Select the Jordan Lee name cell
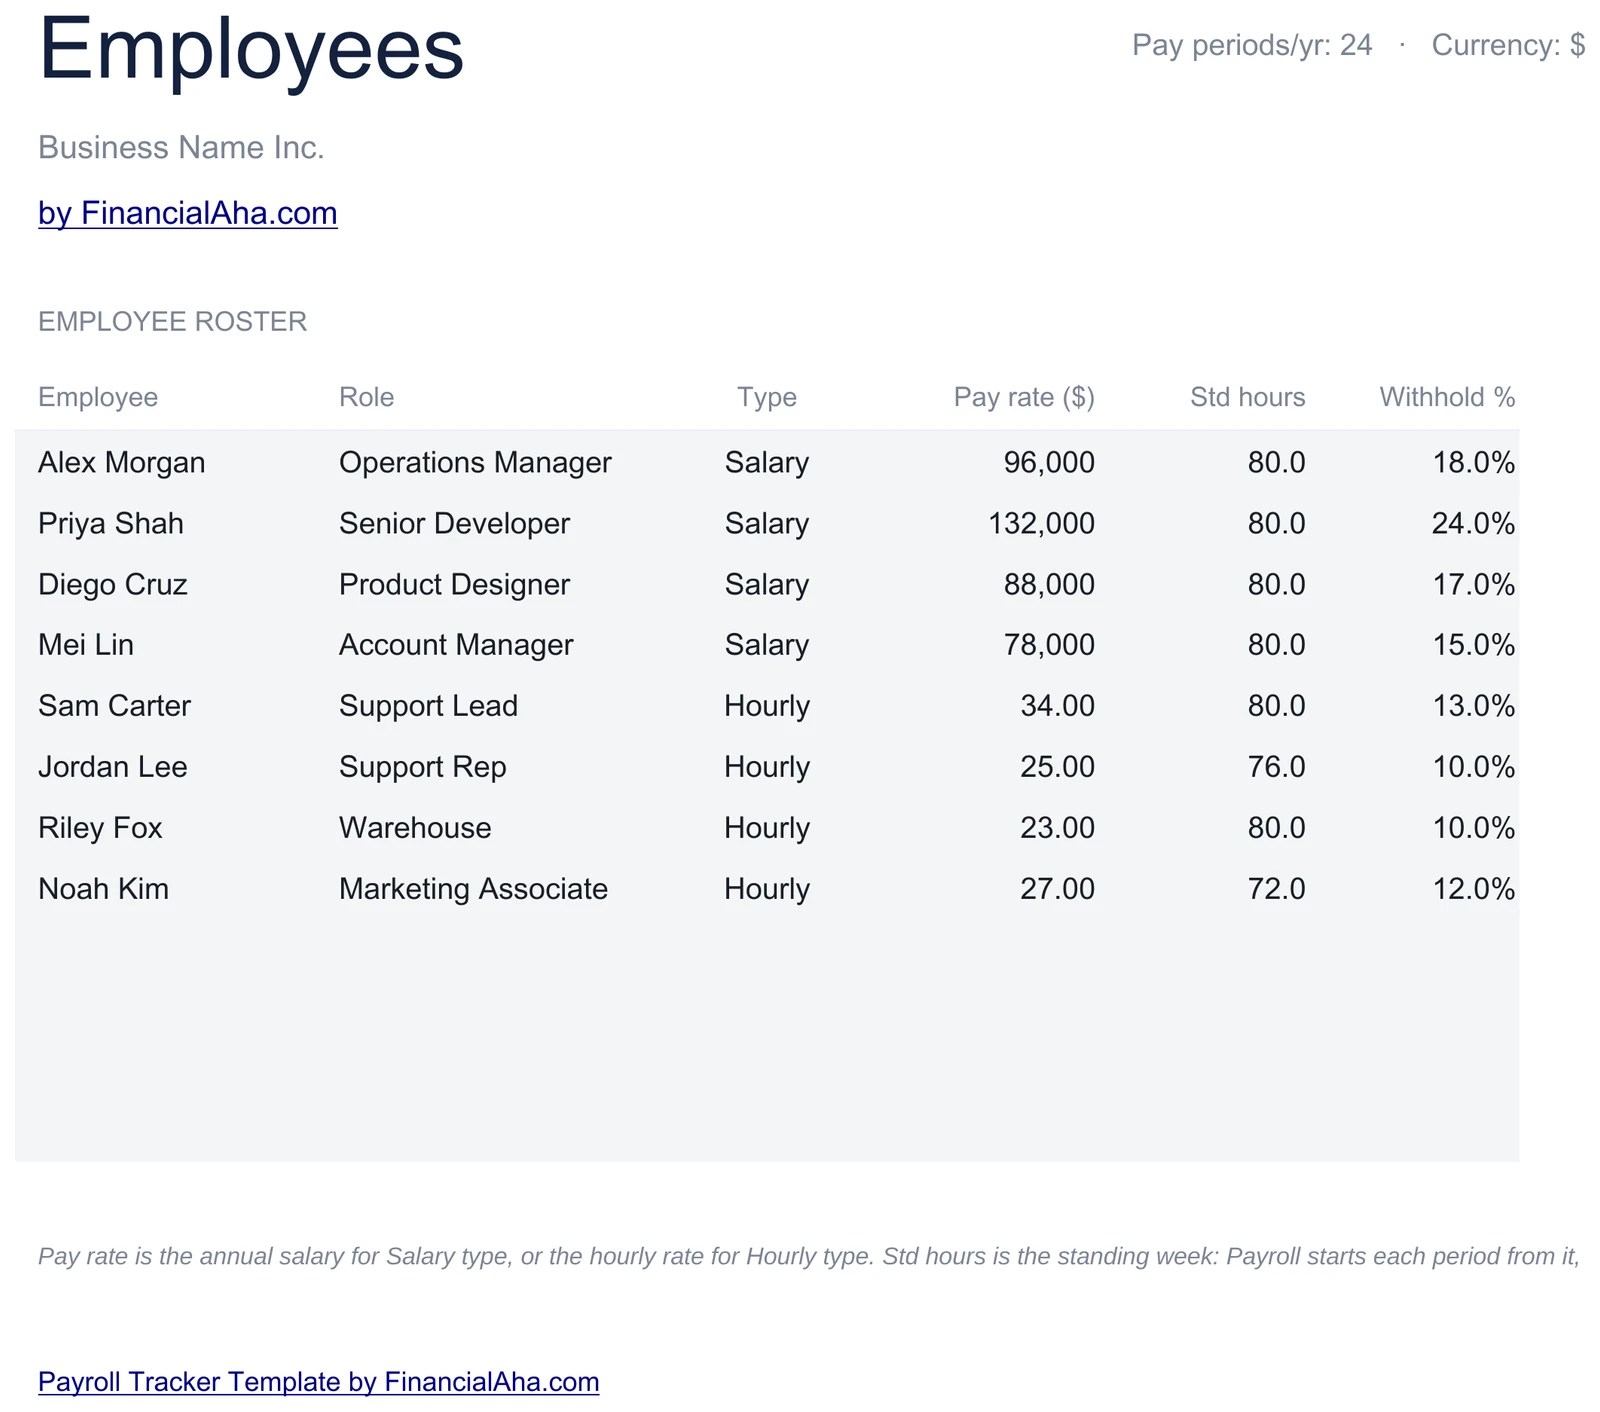 (113, 767)
